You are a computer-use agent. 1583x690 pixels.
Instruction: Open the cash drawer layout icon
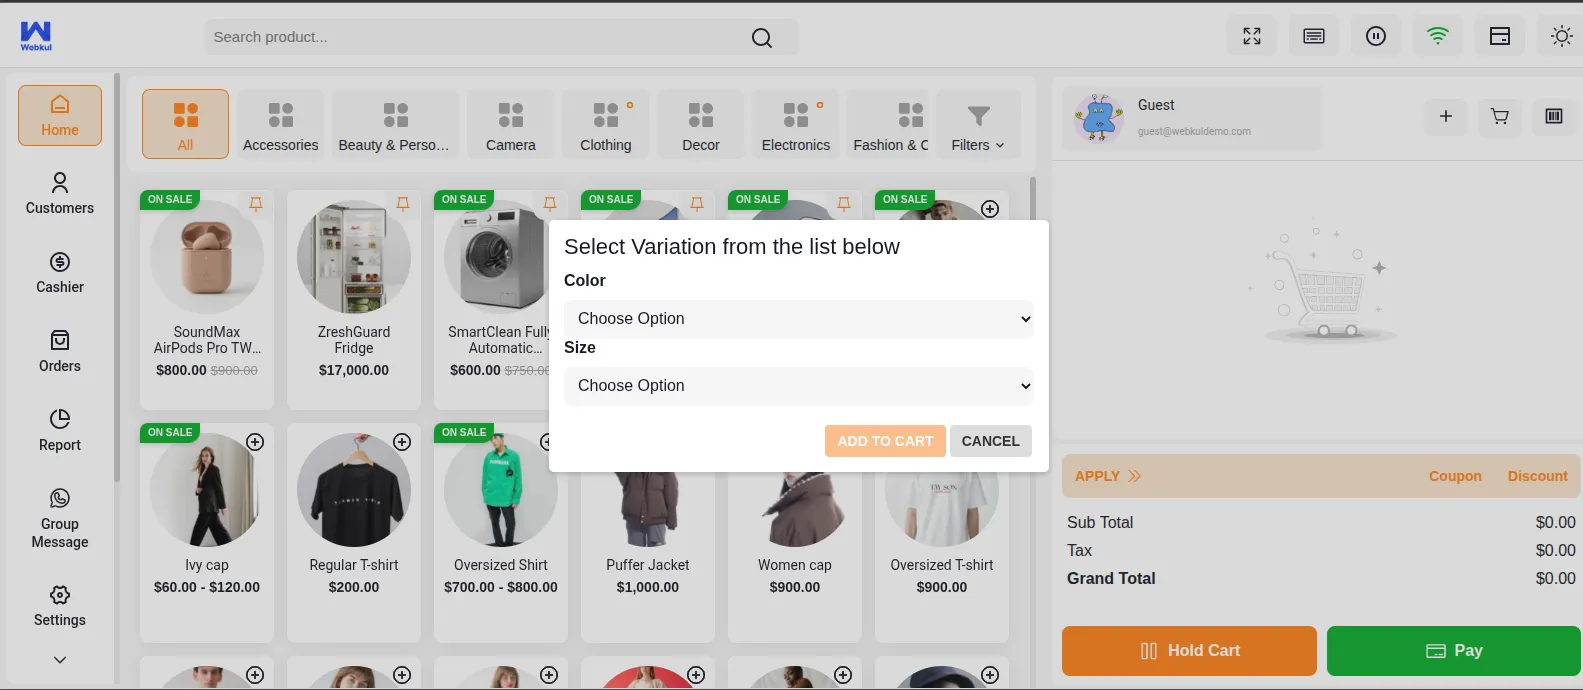point(1500,36)
